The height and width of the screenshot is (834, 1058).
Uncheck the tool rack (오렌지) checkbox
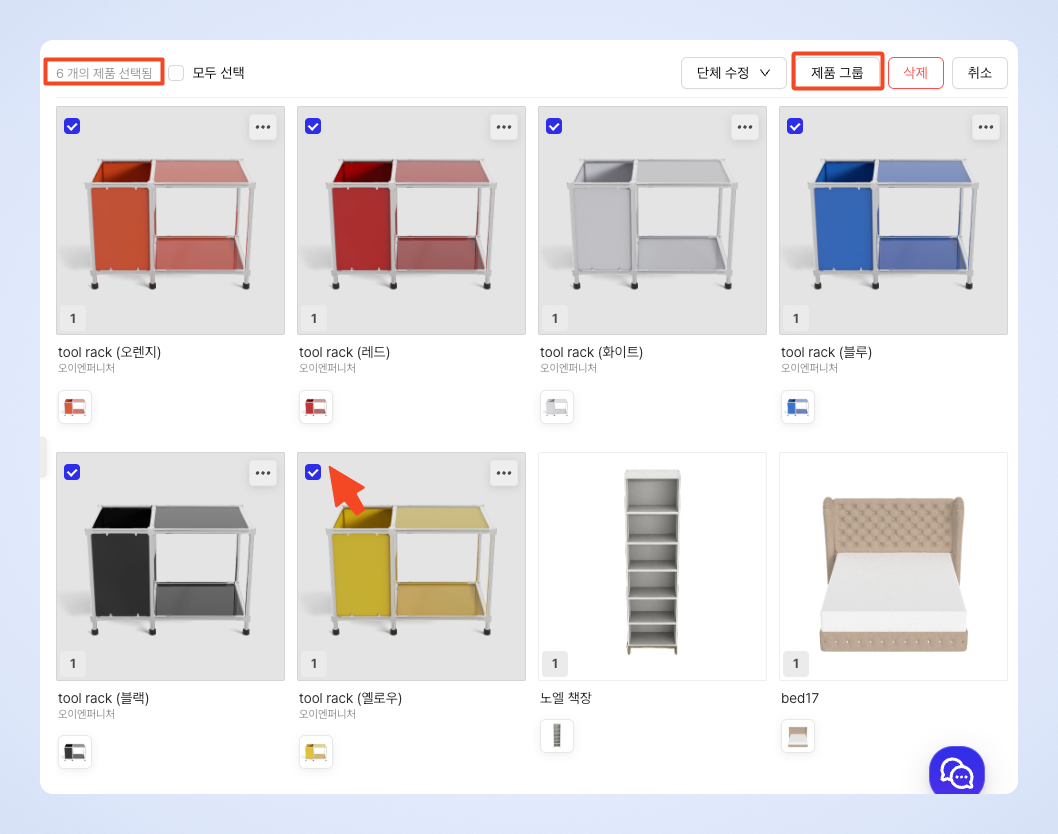click(72, 126)
